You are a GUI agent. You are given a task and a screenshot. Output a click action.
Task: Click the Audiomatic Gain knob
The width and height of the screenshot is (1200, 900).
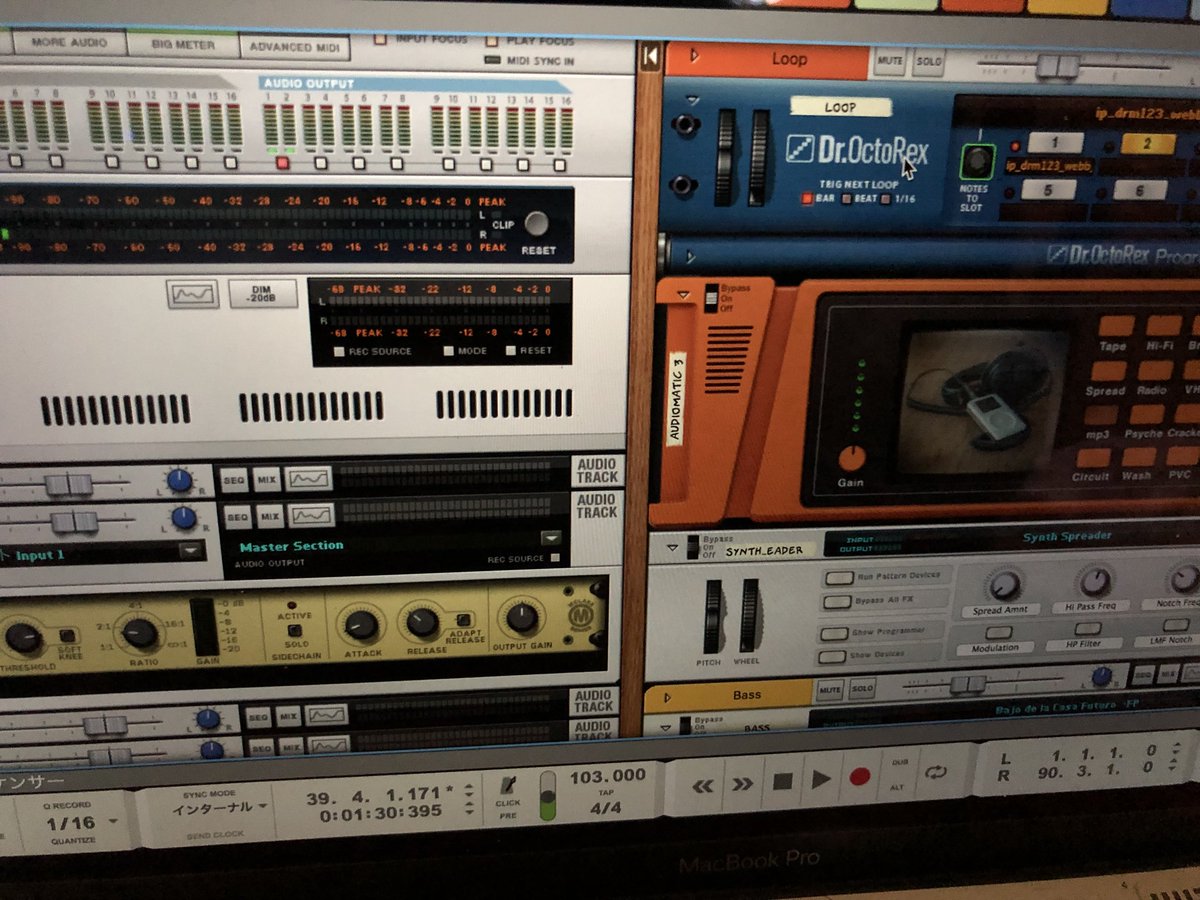tap(851, 458)
